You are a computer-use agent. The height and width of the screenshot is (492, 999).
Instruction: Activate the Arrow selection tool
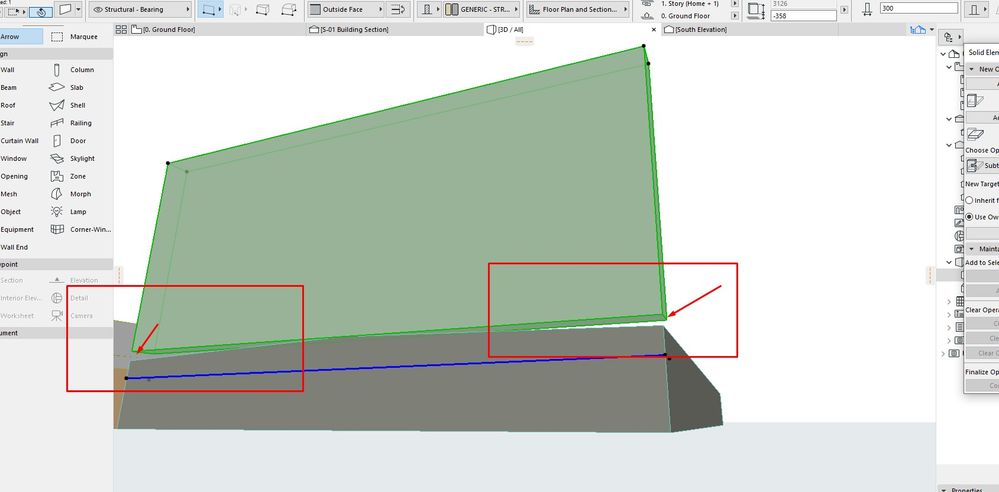click(22, 36)
